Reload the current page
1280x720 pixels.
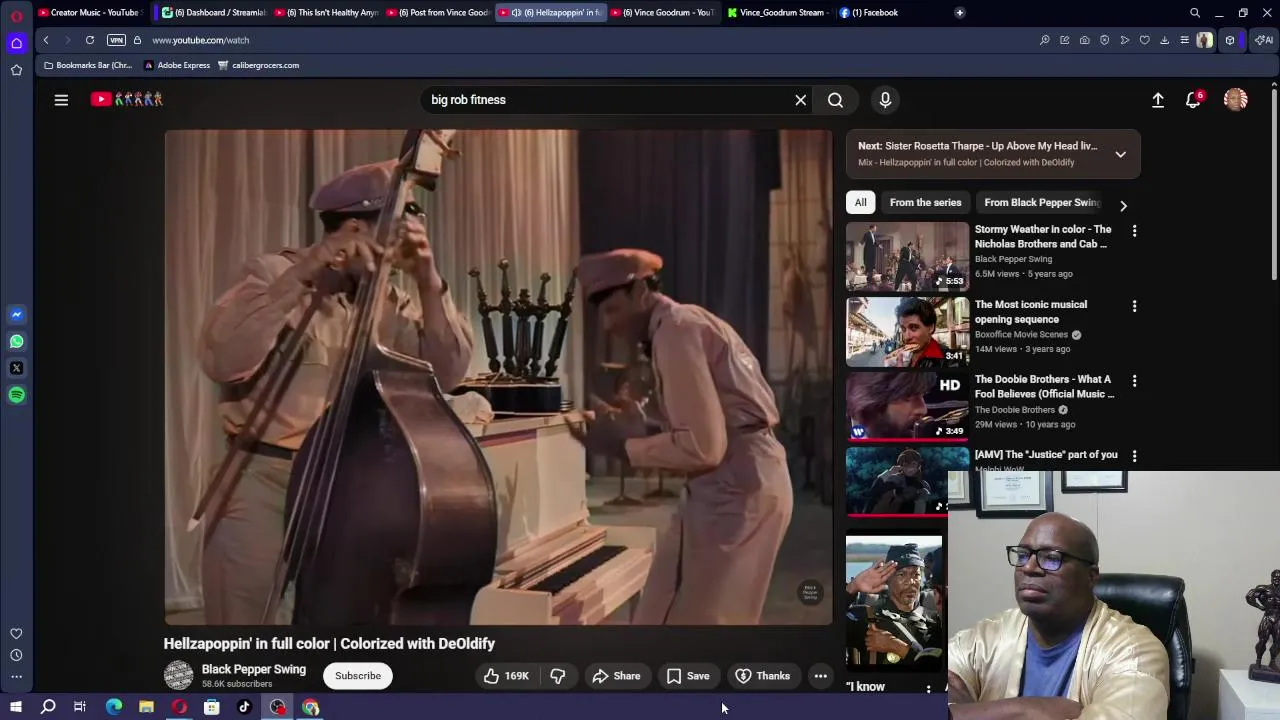[90, 40]
